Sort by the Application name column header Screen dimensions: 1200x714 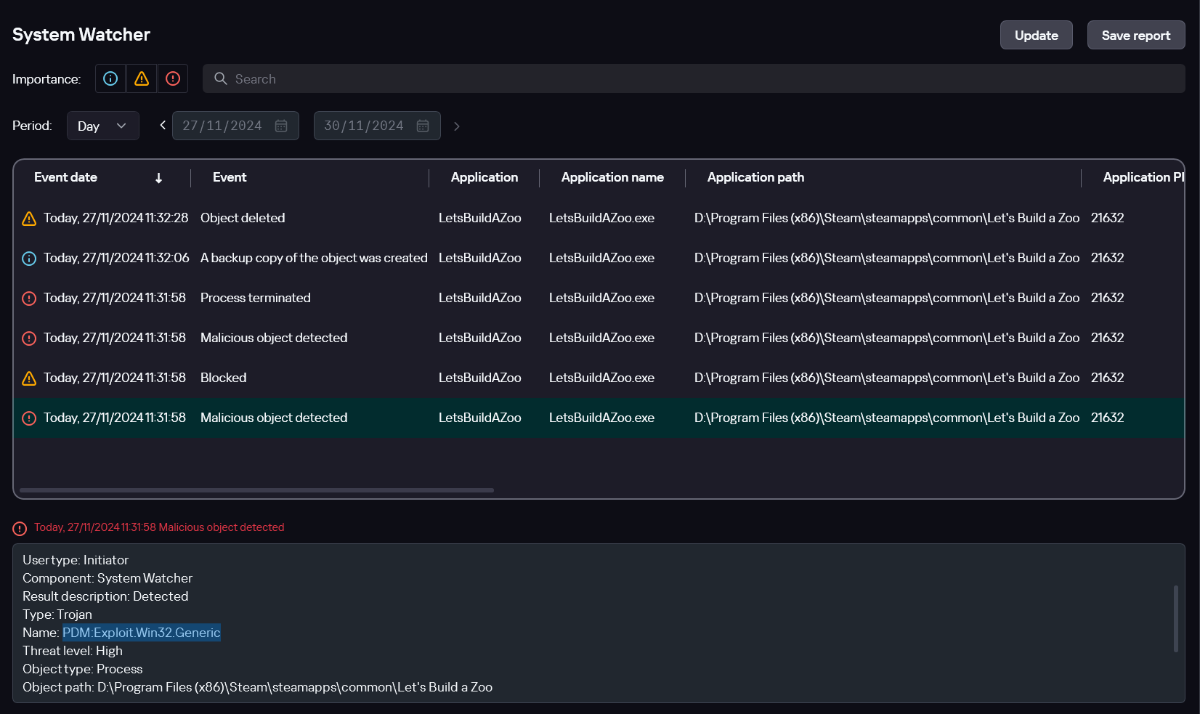pyautogui.click(x=612, y=178)
